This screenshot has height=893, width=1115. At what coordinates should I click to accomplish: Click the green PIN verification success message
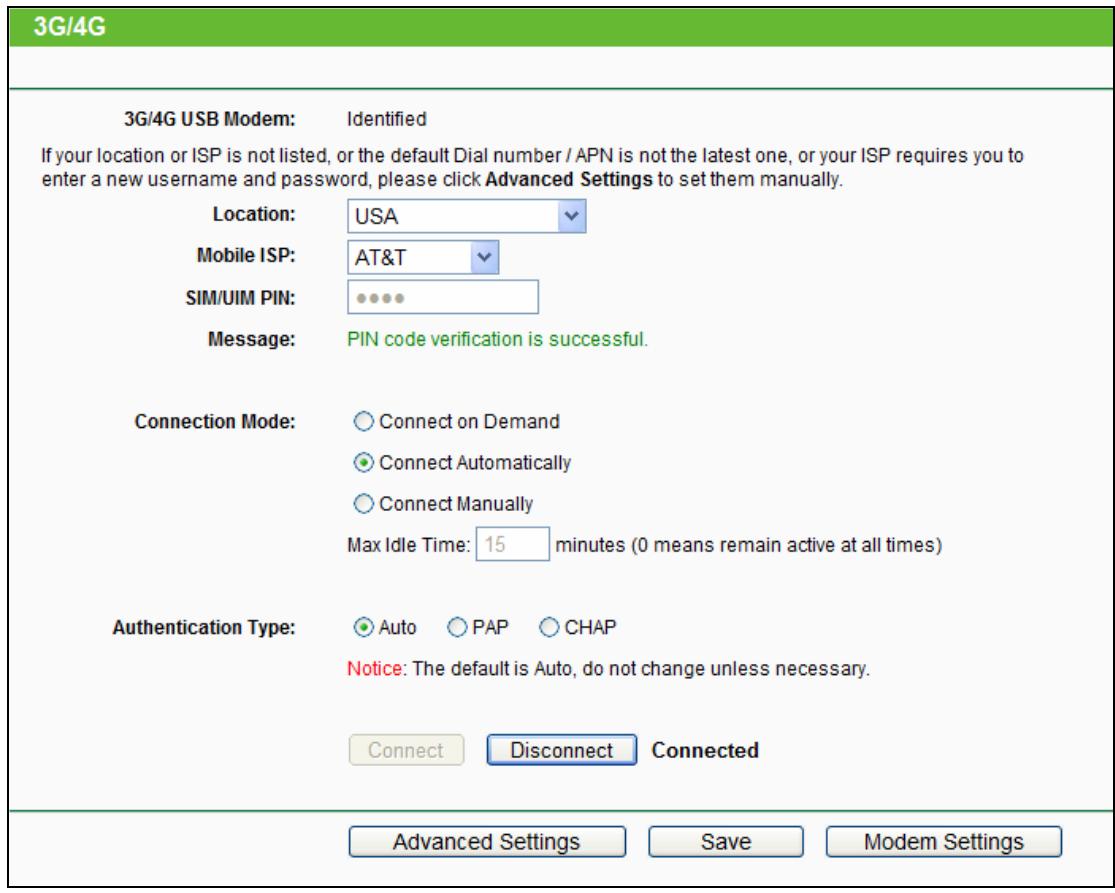click(497, 340)
